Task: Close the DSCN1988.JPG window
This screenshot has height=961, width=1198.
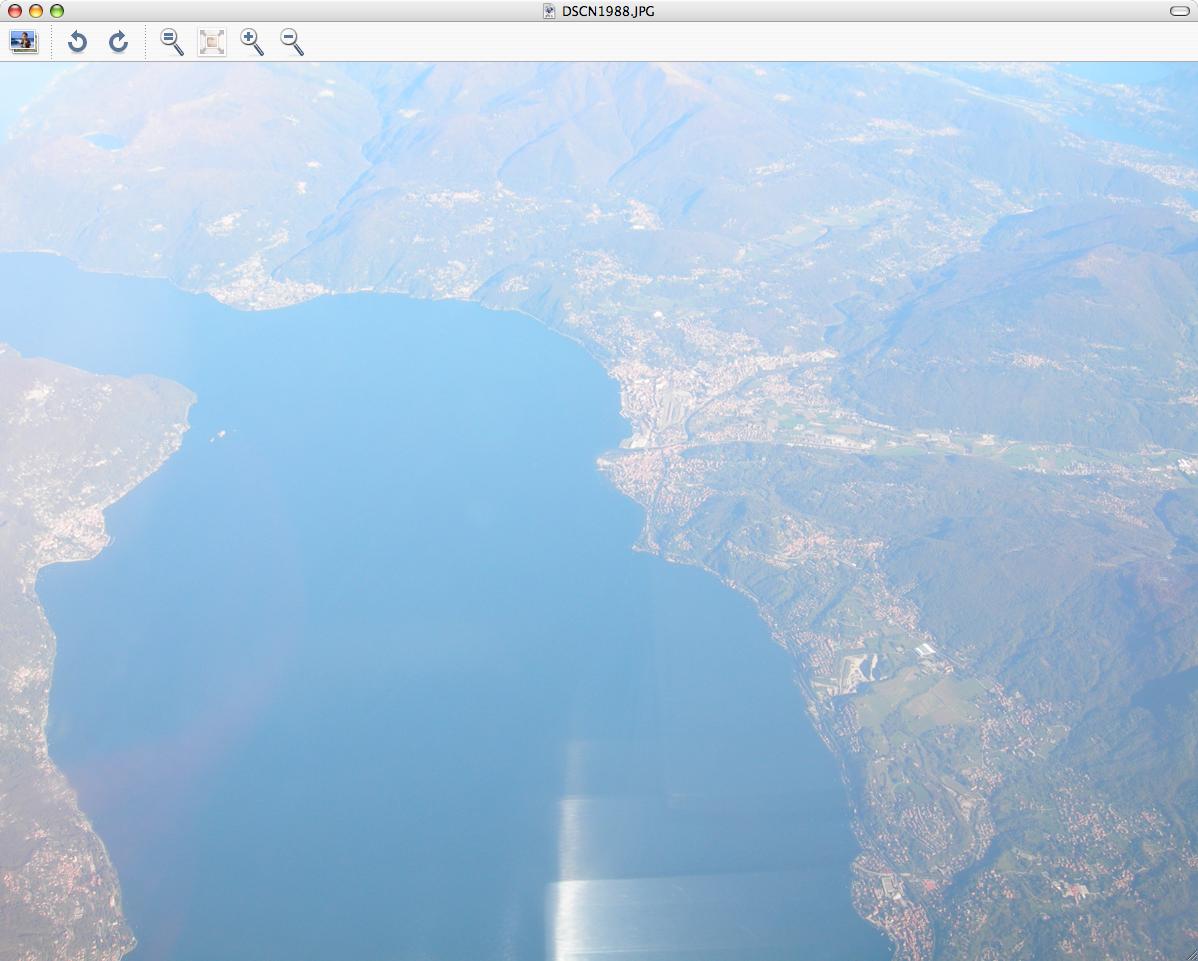Action: click(x=15, y=11)
